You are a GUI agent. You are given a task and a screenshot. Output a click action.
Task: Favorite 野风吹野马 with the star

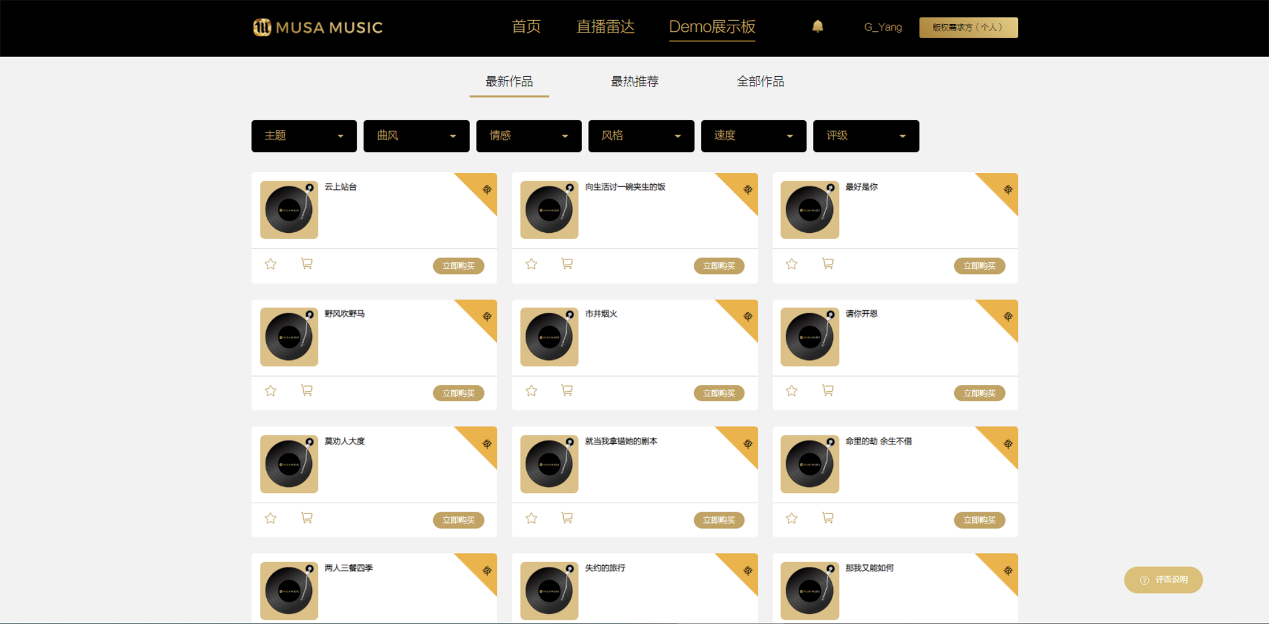(270, 391)
